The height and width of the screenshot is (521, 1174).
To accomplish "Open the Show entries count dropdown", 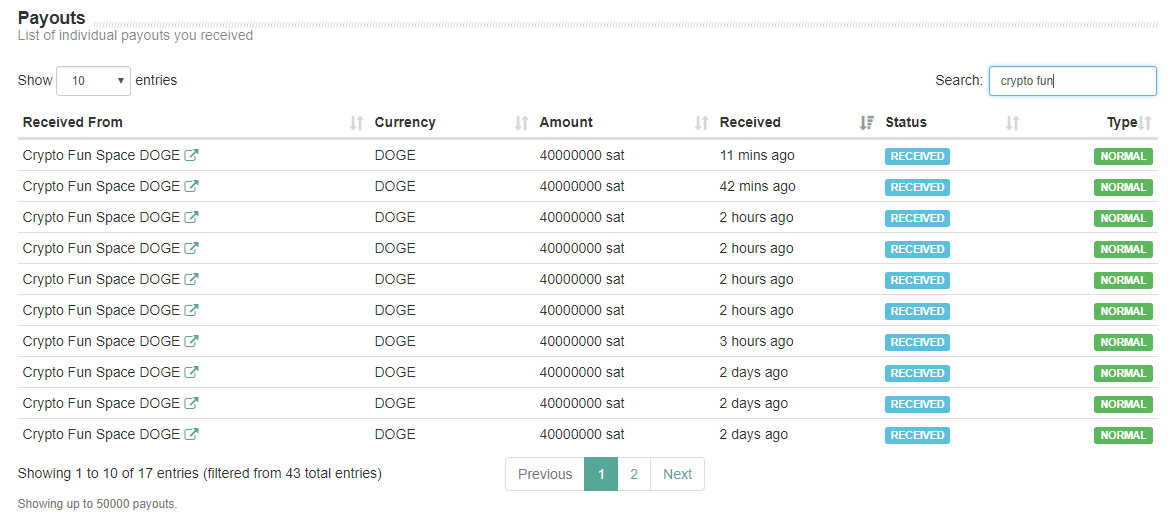I will (x=94, y=81).
